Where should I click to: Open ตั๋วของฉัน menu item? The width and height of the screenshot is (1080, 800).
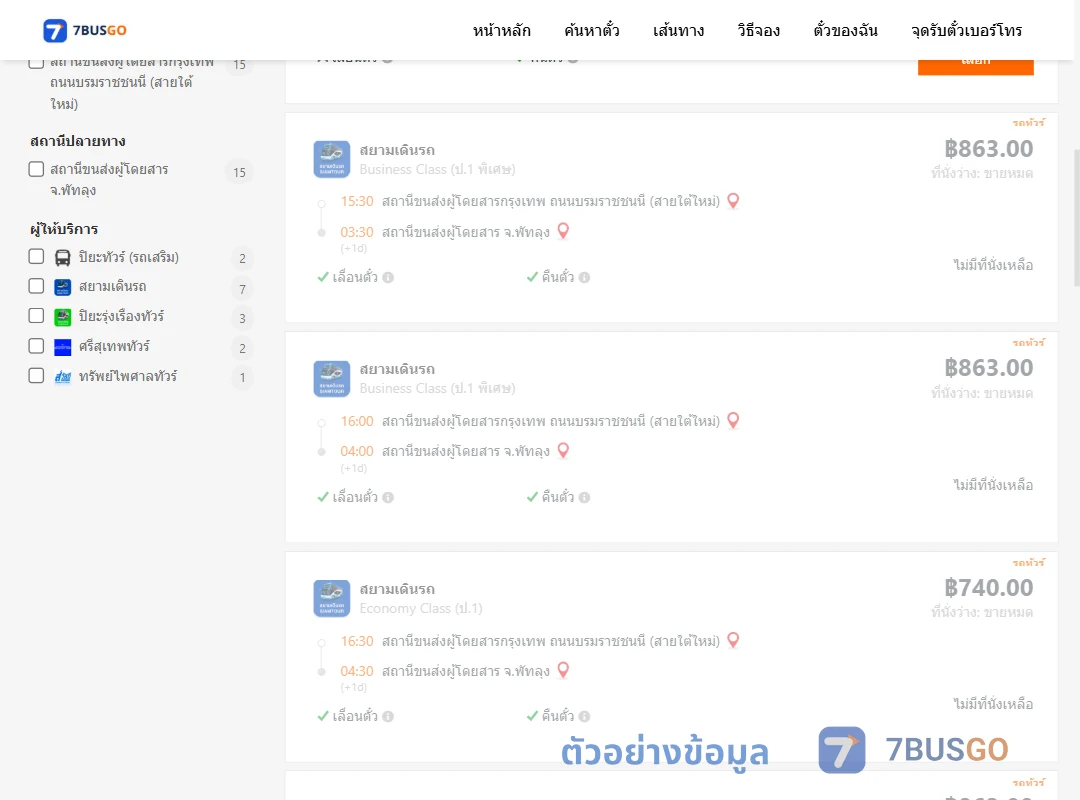pos(845,31)
